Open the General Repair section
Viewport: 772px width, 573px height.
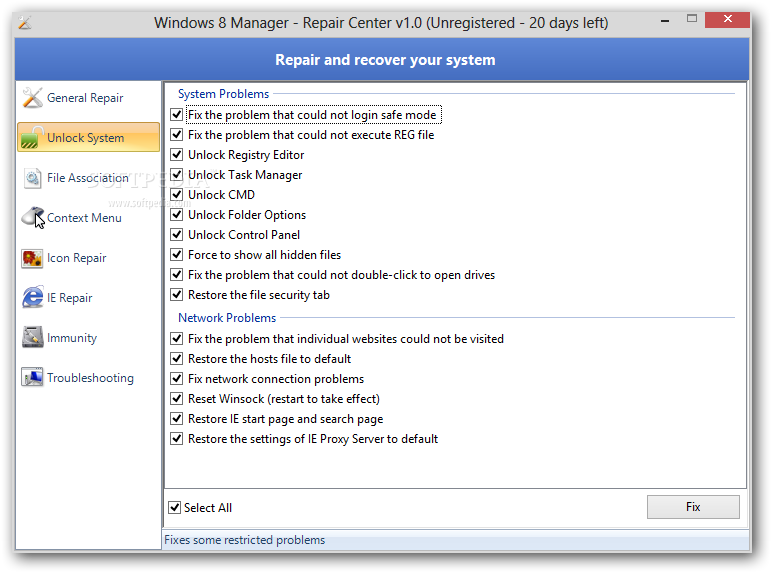point(85,98)
